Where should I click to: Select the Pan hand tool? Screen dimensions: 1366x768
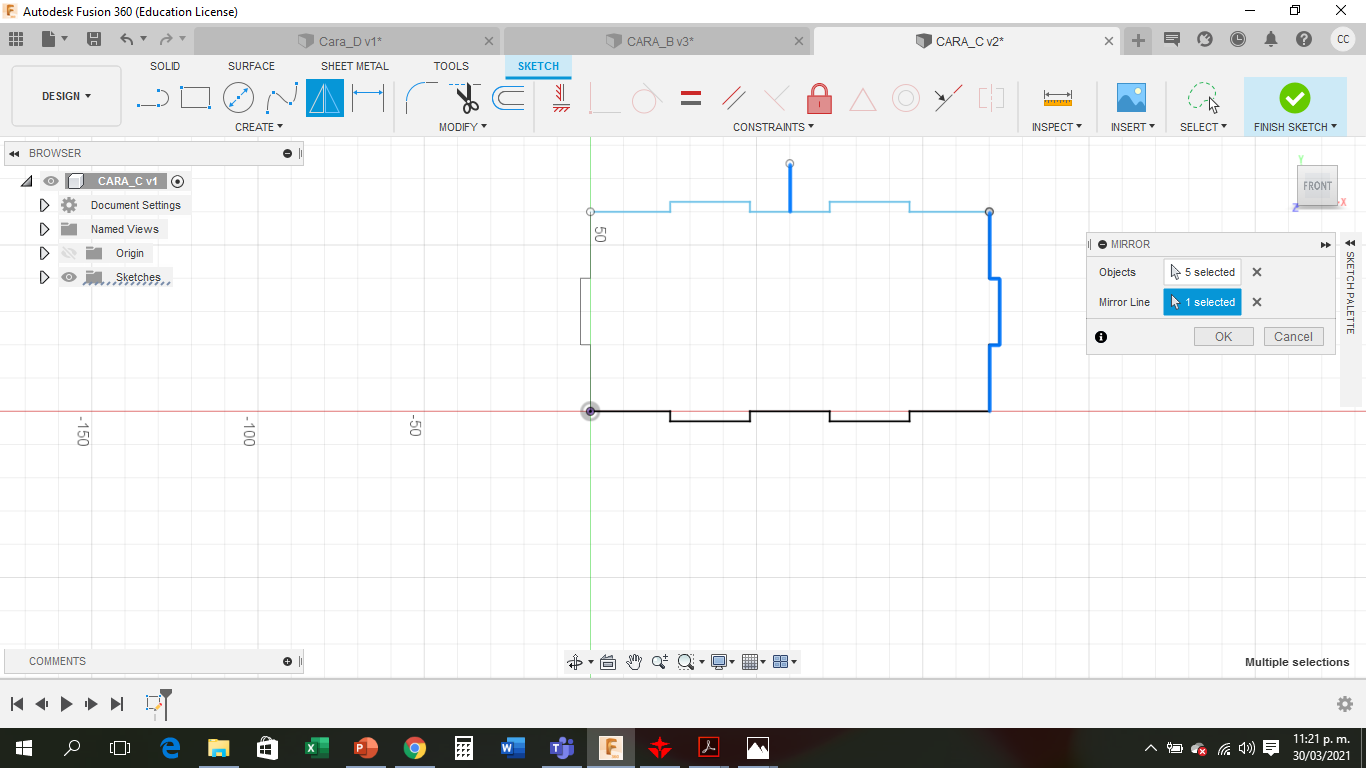(634, 662)
